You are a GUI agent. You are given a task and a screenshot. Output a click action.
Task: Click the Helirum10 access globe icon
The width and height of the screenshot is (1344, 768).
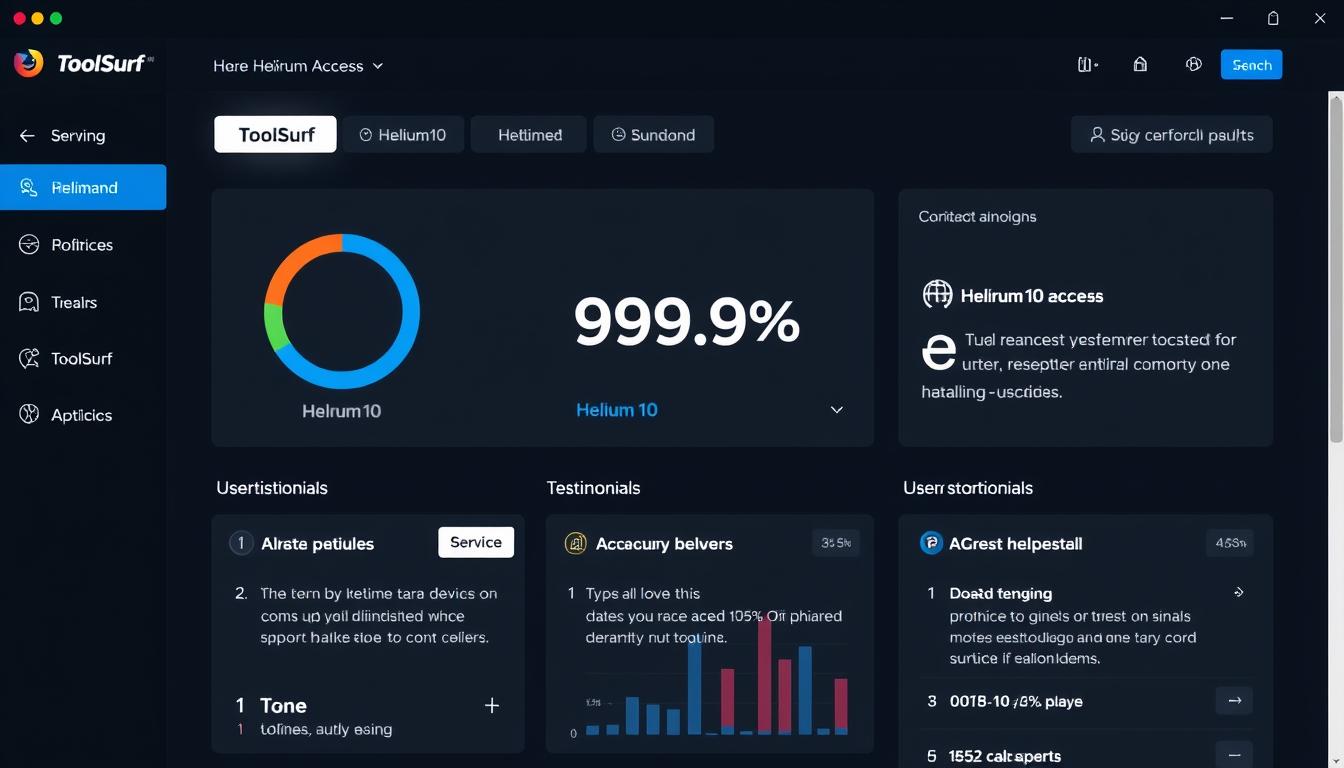937,295
